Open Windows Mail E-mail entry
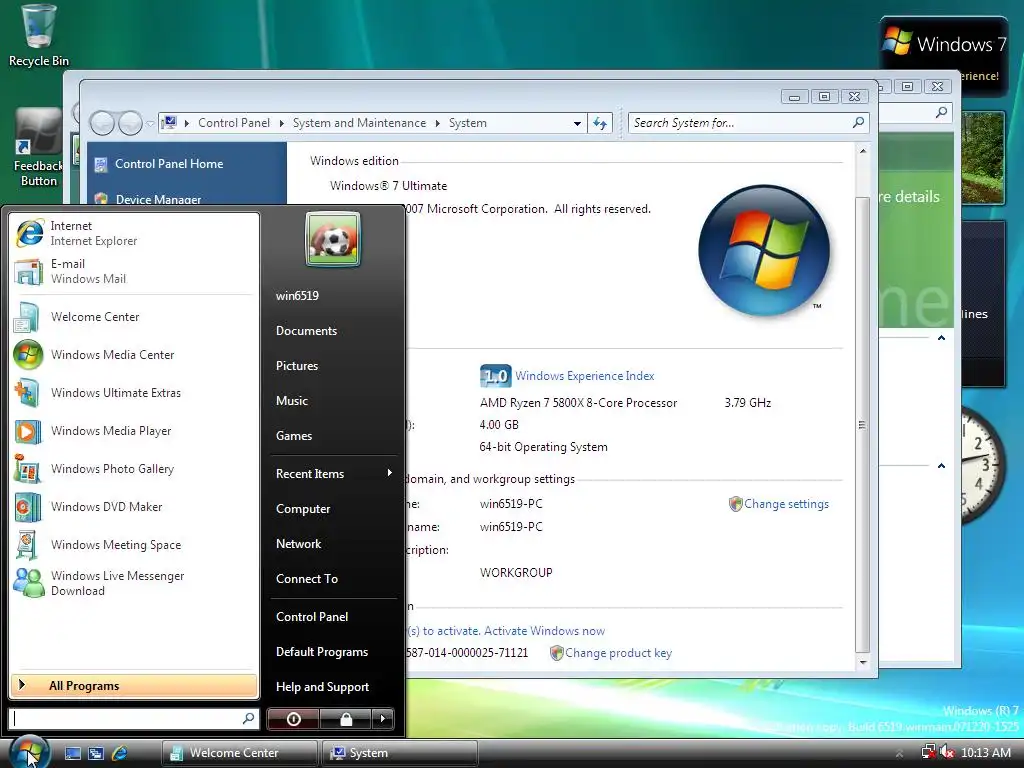Image resolution: width=1024 pixels, height=768 pixels. pos(134,271)
